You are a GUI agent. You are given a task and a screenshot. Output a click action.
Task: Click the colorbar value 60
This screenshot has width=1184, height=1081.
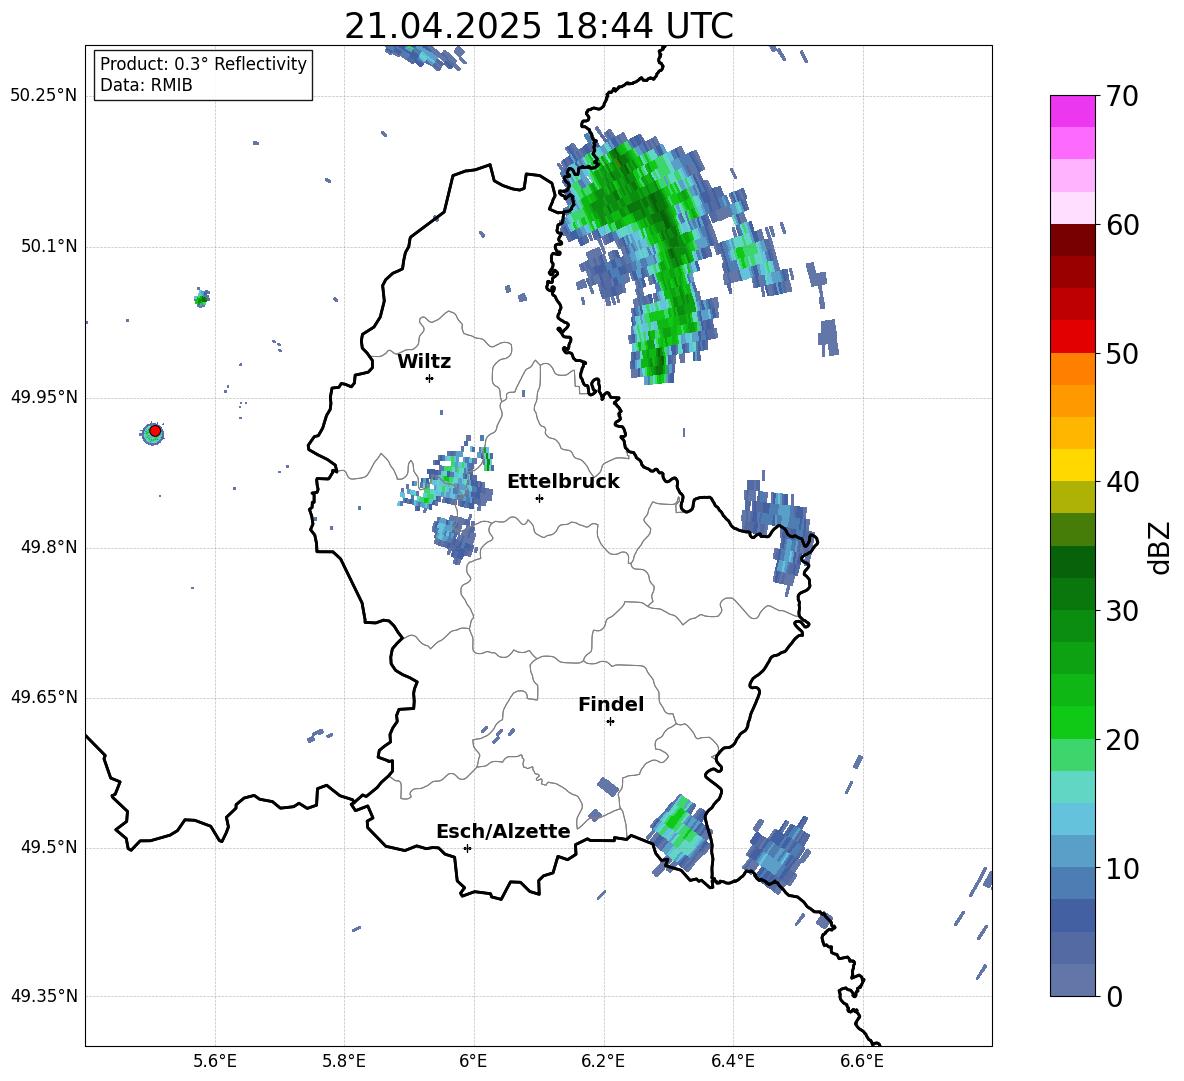coord(1123,225)
